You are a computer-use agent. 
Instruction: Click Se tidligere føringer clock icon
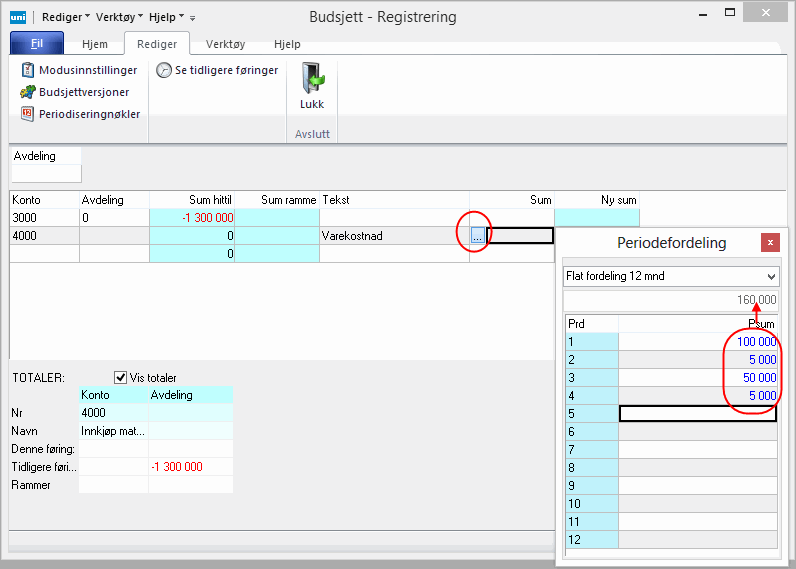coord(164,70)
